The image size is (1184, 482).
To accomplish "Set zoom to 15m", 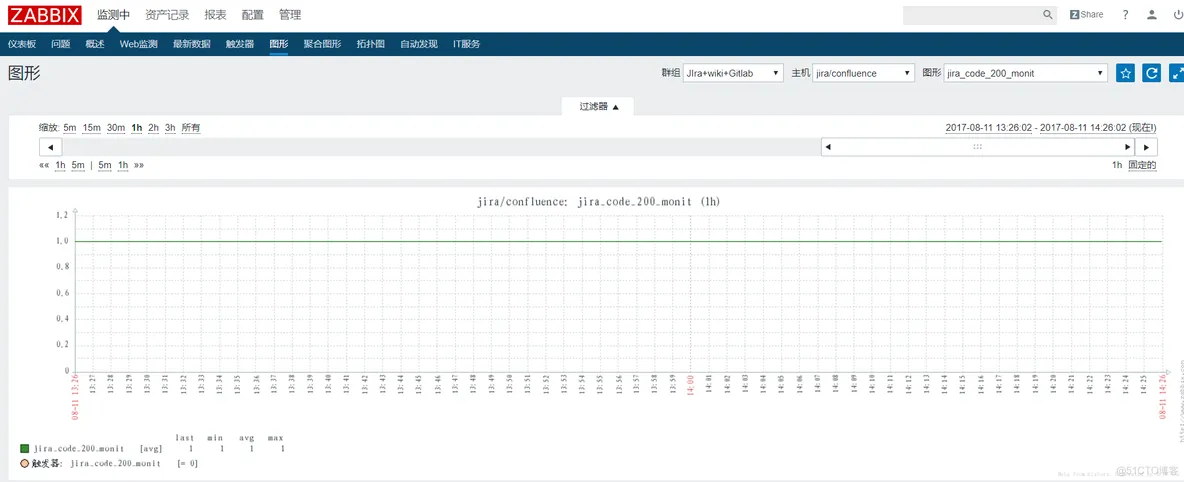I will pyautogui.click(x=91, y=128).
